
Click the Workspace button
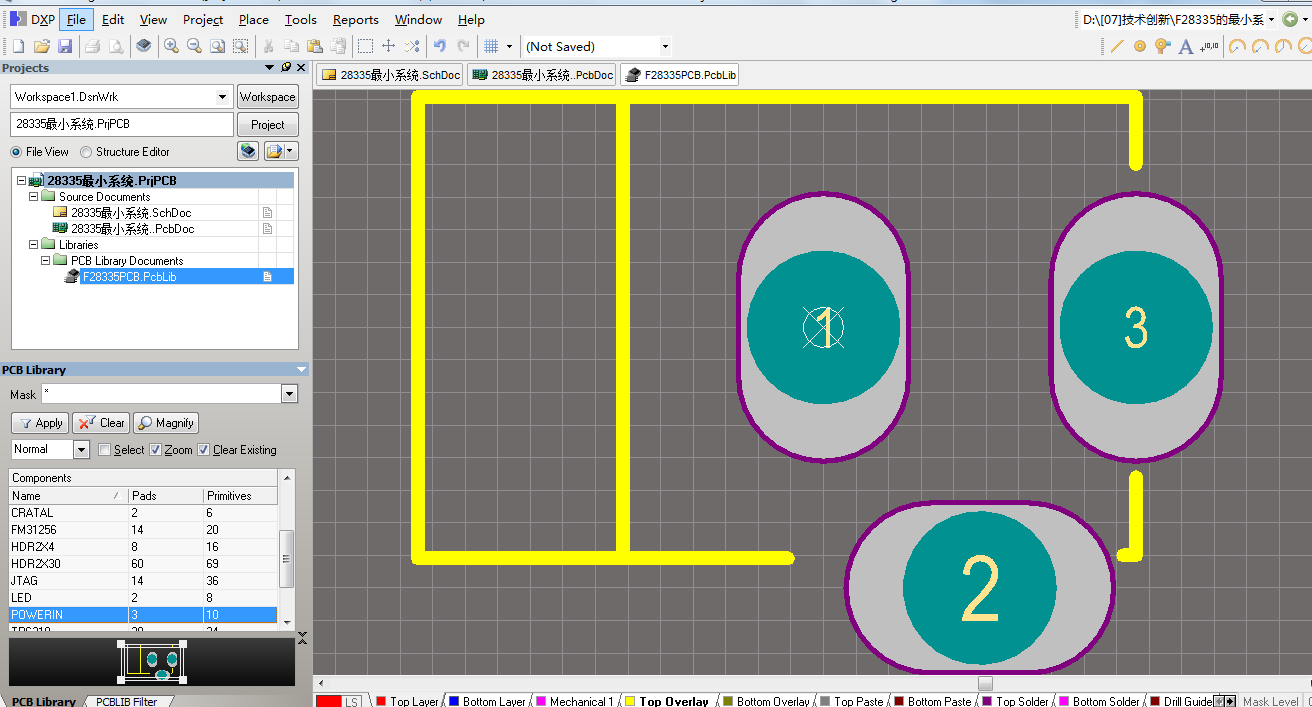pyautogui.click(x=267, y=97)
